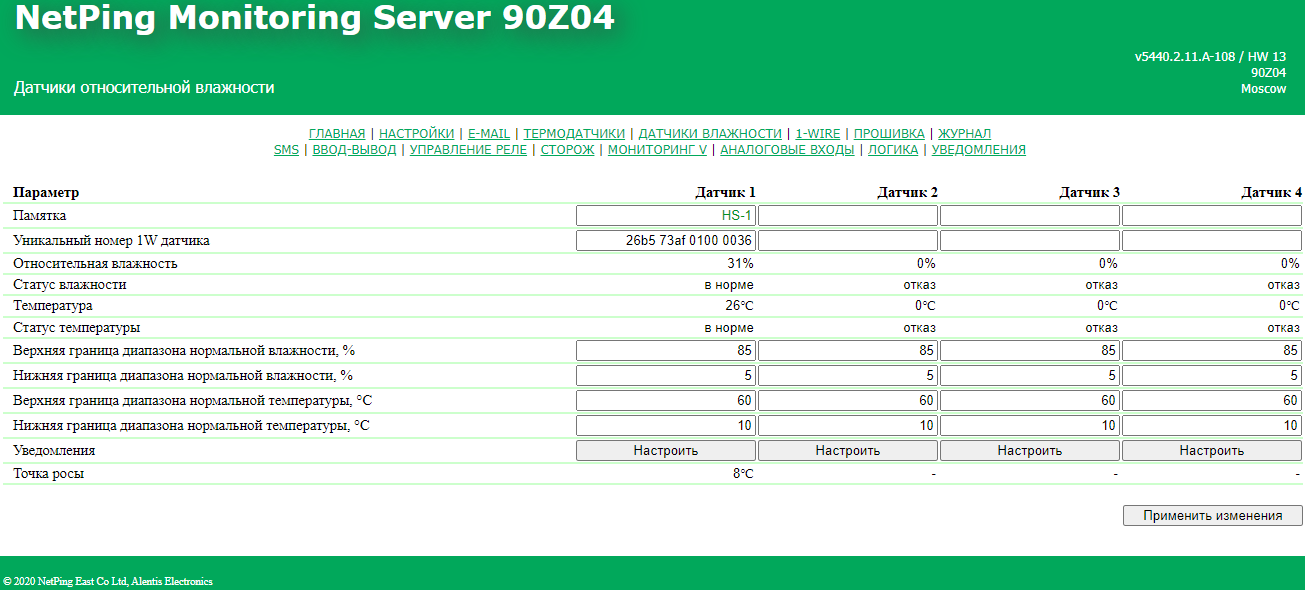The width and height of the screenshot is (1305, 590).
Task: Open the АНАЛОГОВЫЕ ВХОДЫ link
Action: pyautogui.click(x=787, y=150)
